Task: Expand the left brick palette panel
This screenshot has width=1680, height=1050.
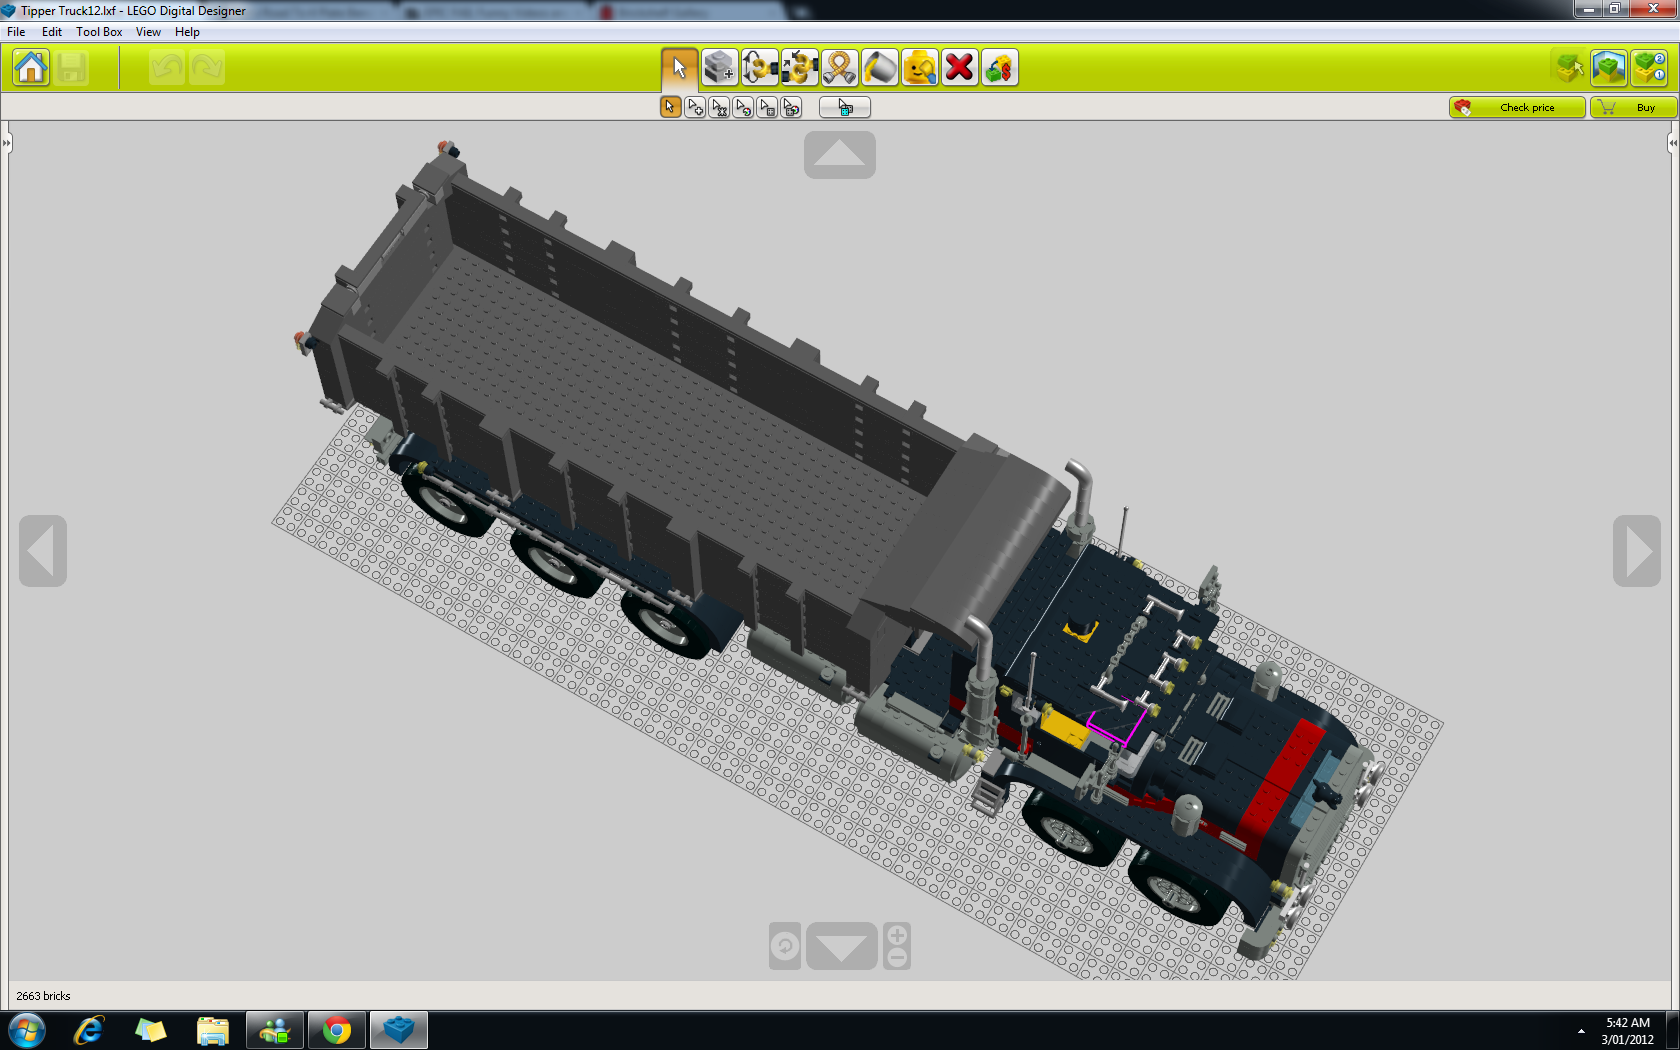Action: pyautogui.click(x=7, y=141)
